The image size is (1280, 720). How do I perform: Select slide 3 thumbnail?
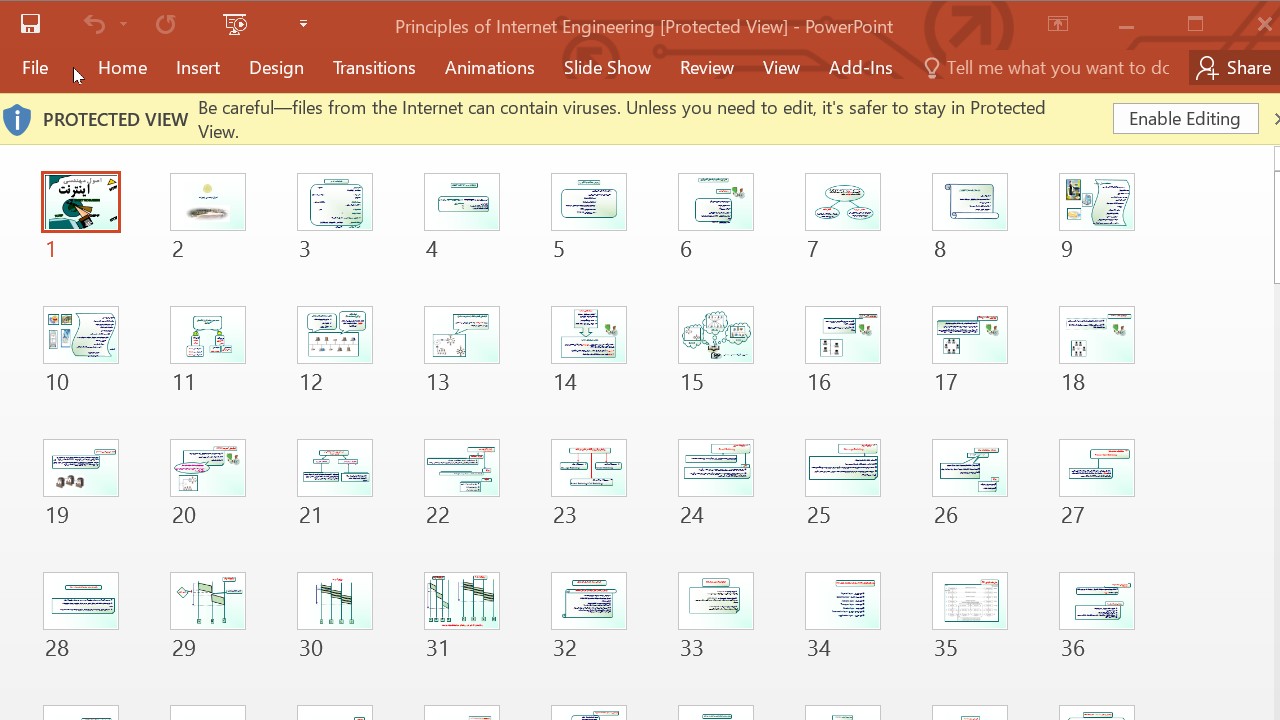coord(335,202)
